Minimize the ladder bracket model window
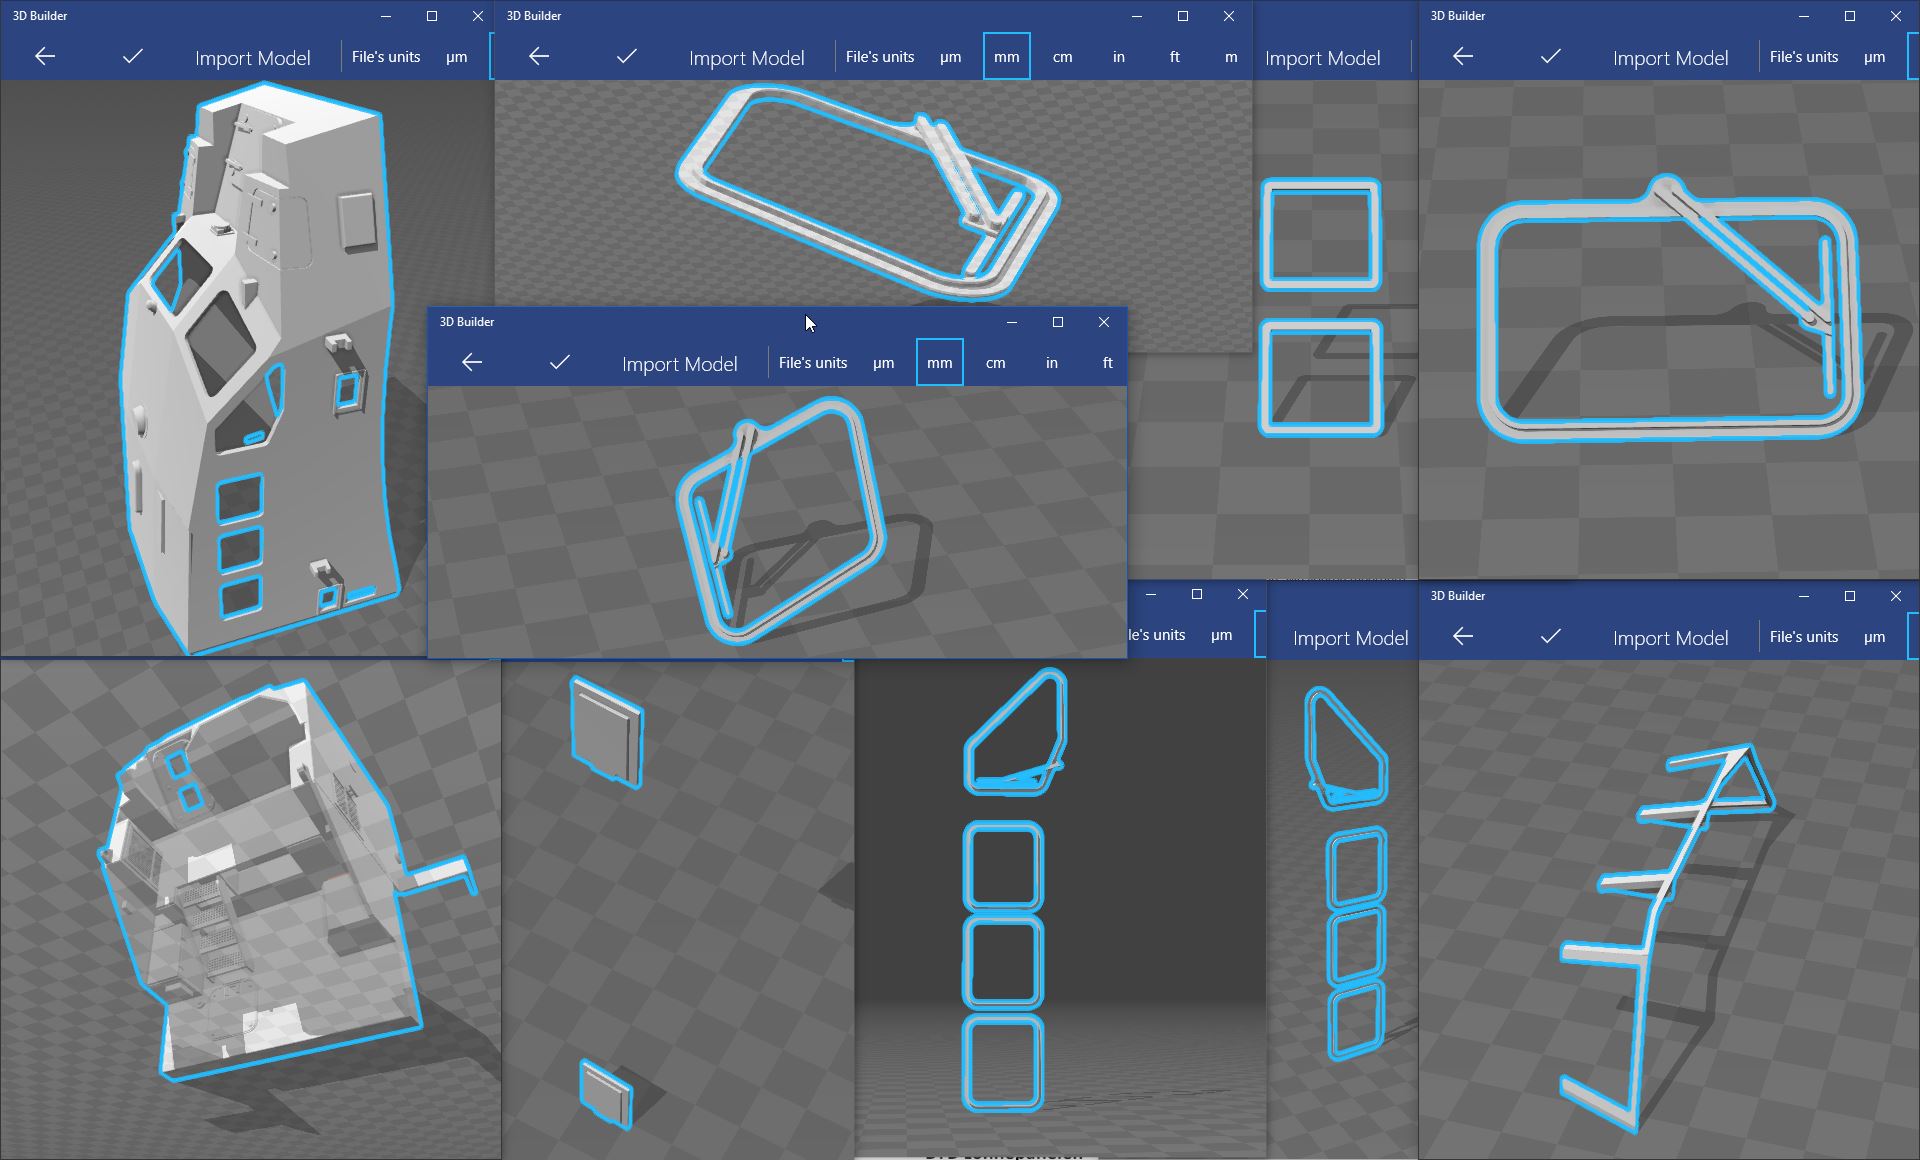Screen dimensions: 1920x1160 1804,596
